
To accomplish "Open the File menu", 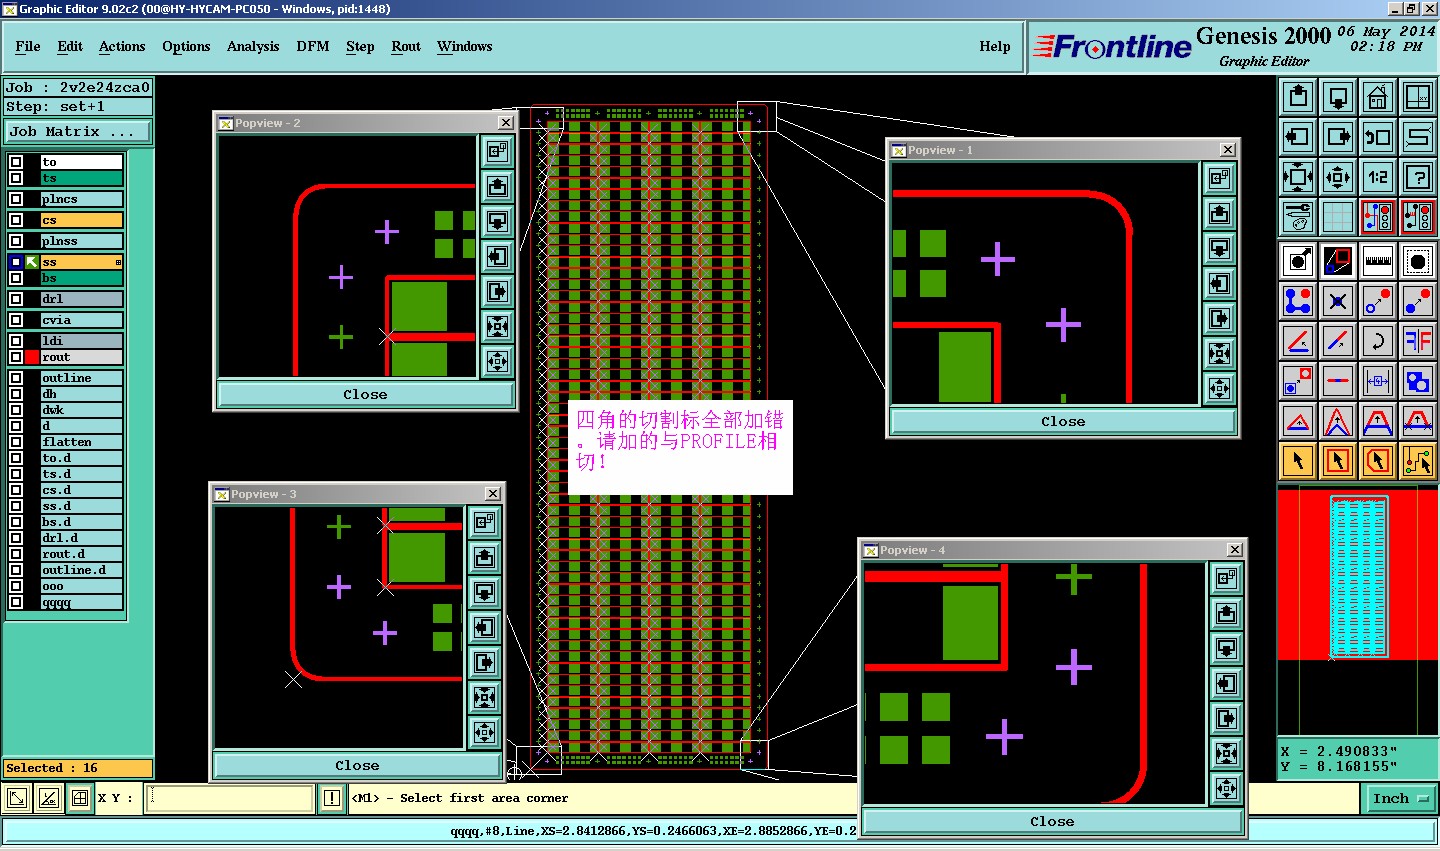I will 28,46.
